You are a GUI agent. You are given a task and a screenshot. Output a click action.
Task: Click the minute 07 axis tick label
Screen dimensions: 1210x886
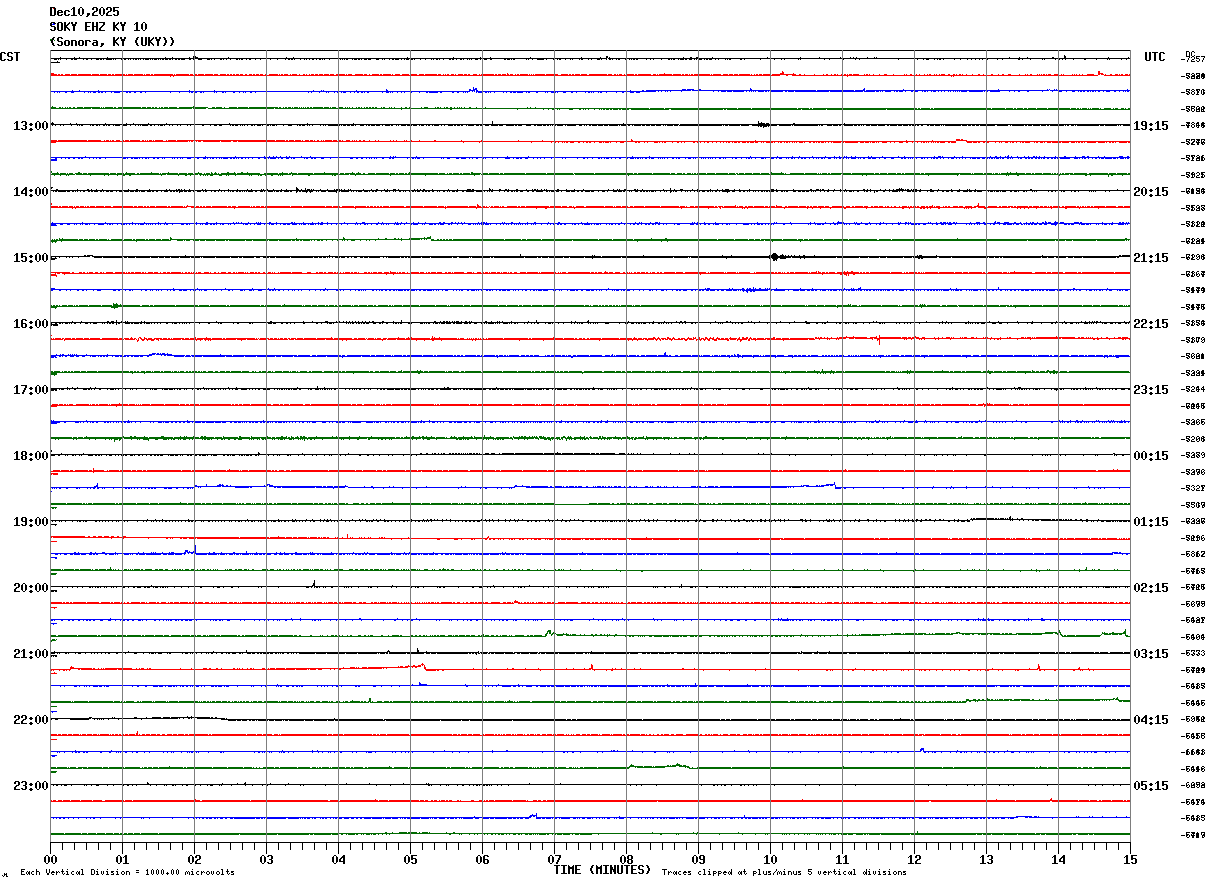[554, 859]
